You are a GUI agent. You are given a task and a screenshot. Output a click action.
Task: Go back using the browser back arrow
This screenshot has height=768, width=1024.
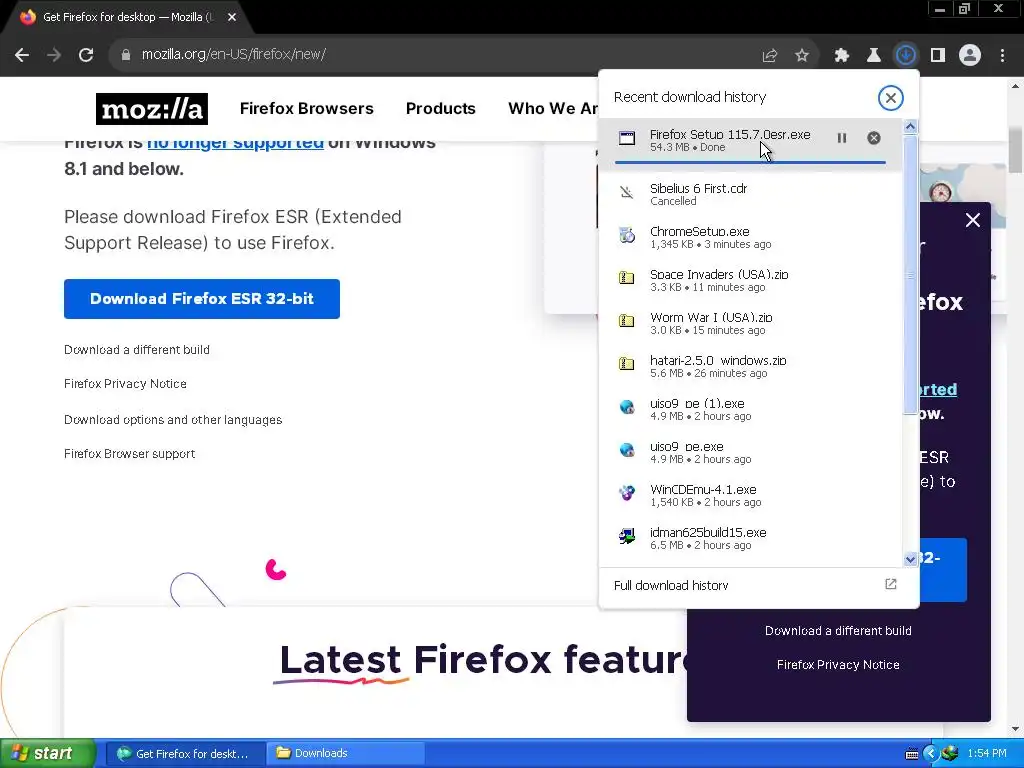point(22,55)
